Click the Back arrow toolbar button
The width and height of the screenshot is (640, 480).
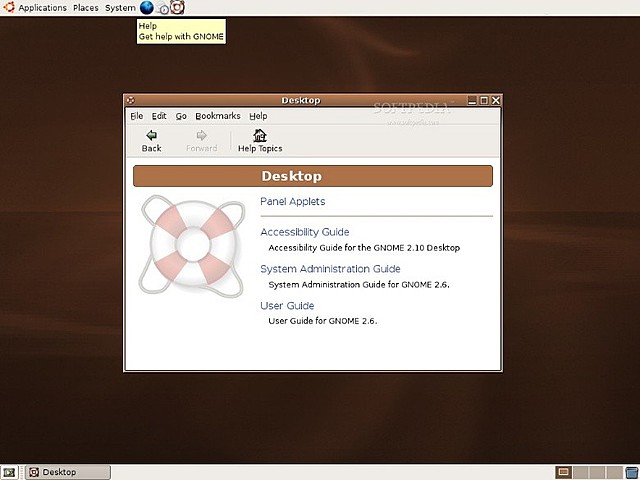(x=151, y=141)
